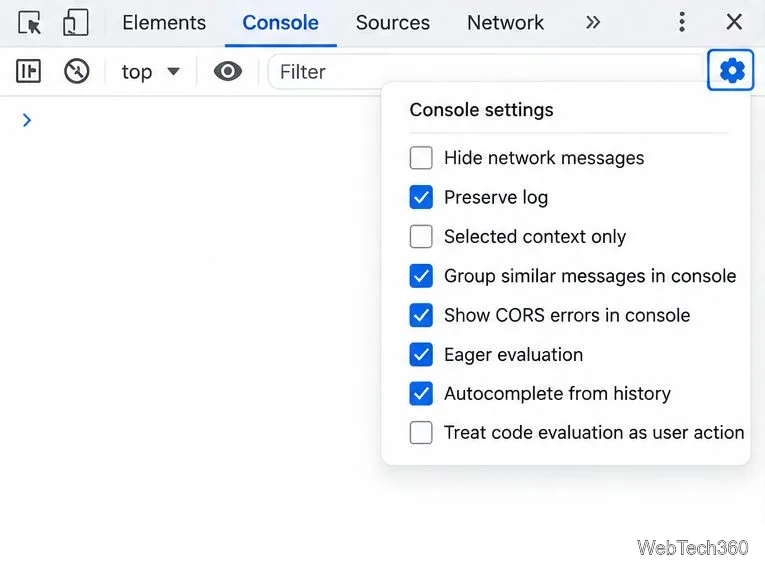The image size is (765, 574).
Task: Open the Network tab
Action: (x=505, y=22)
